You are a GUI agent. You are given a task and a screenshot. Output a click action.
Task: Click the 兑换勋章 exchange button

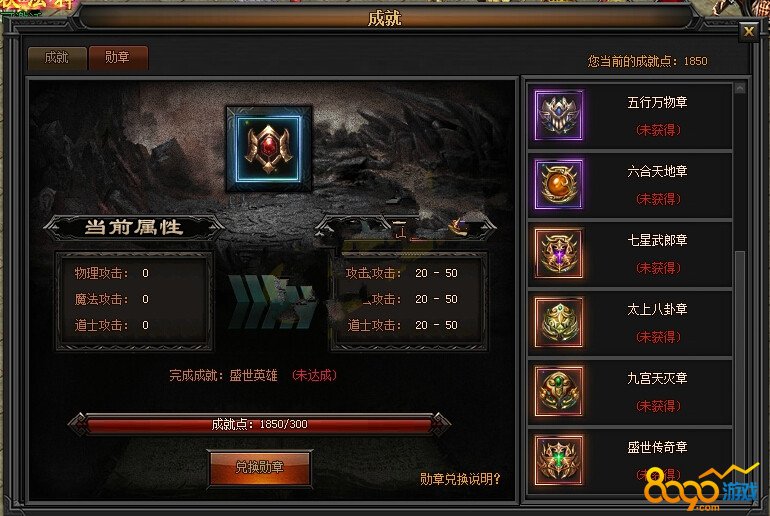click(x=259, y=467)
